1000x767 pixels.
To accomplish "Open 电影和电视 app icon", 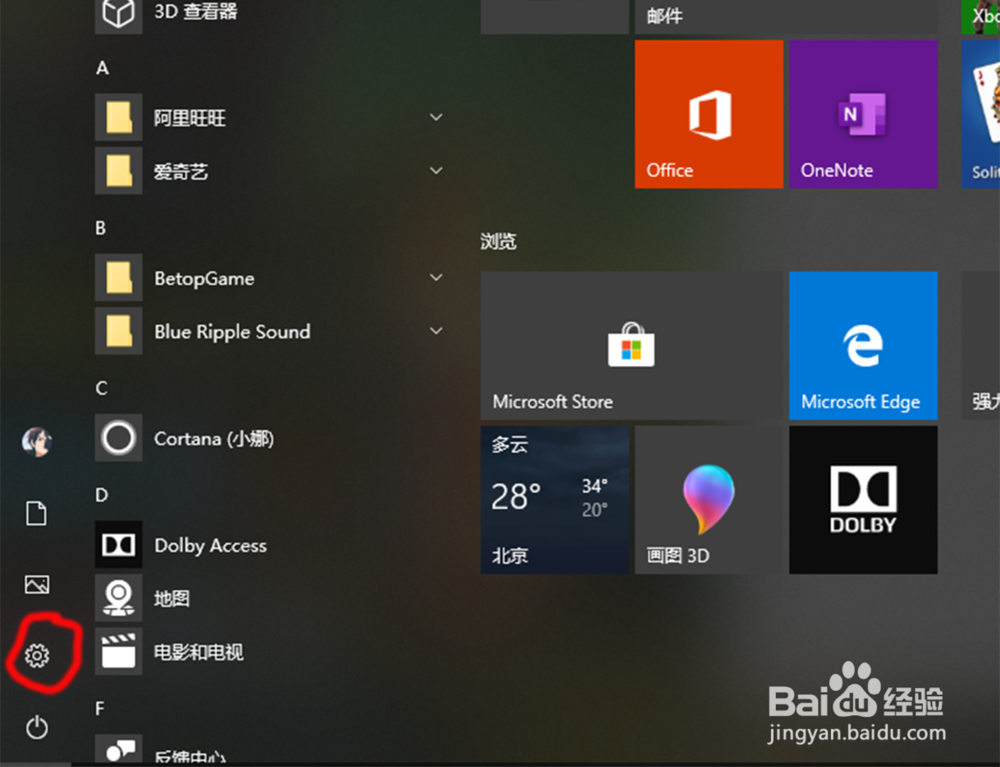I will [119, 652].
